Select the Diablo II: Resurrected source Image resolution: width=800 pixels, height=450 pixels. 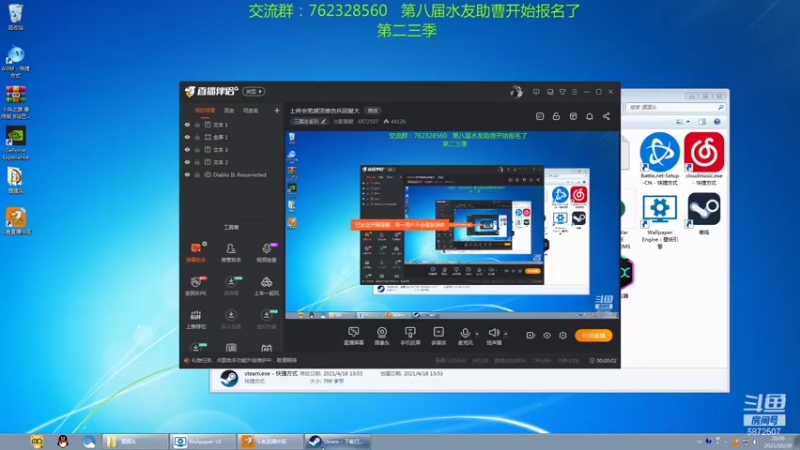(232, 174)
